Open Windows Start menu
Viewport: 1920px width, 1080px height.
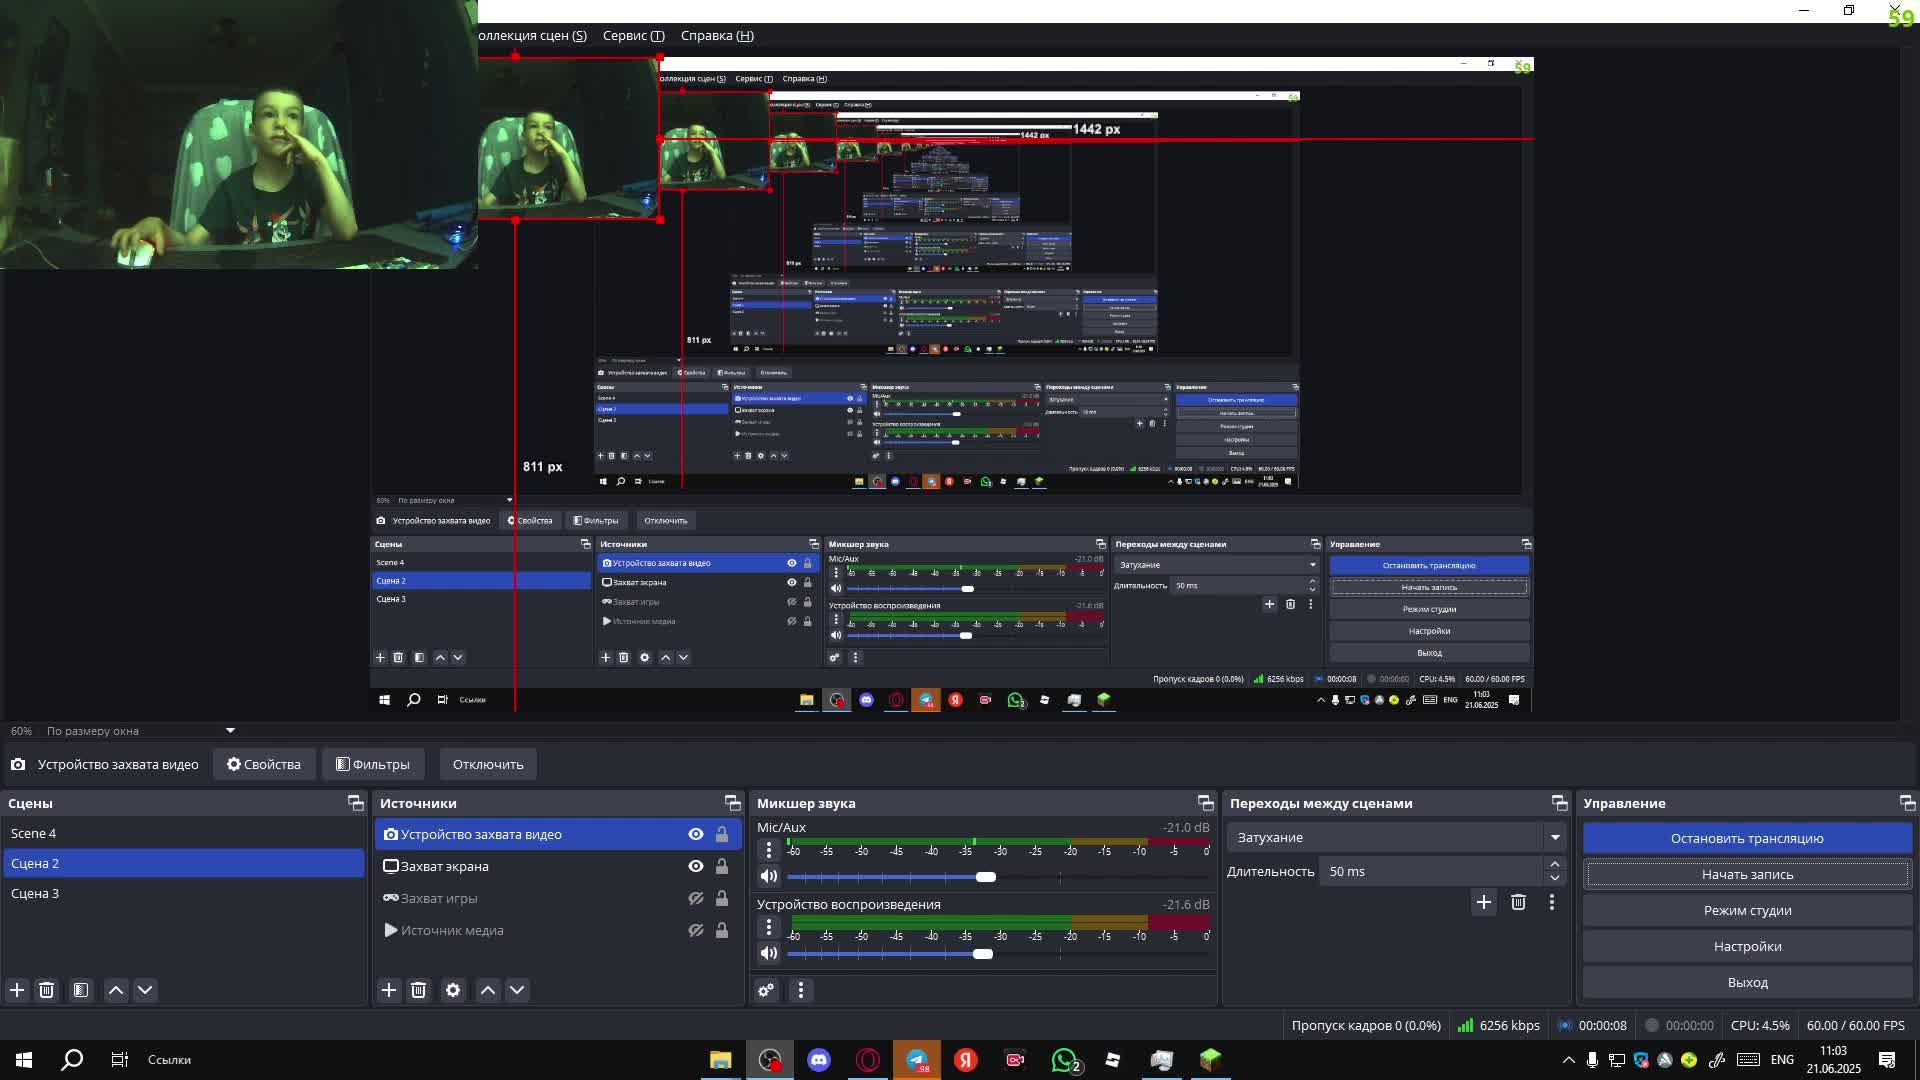[x=24, y=1060]
